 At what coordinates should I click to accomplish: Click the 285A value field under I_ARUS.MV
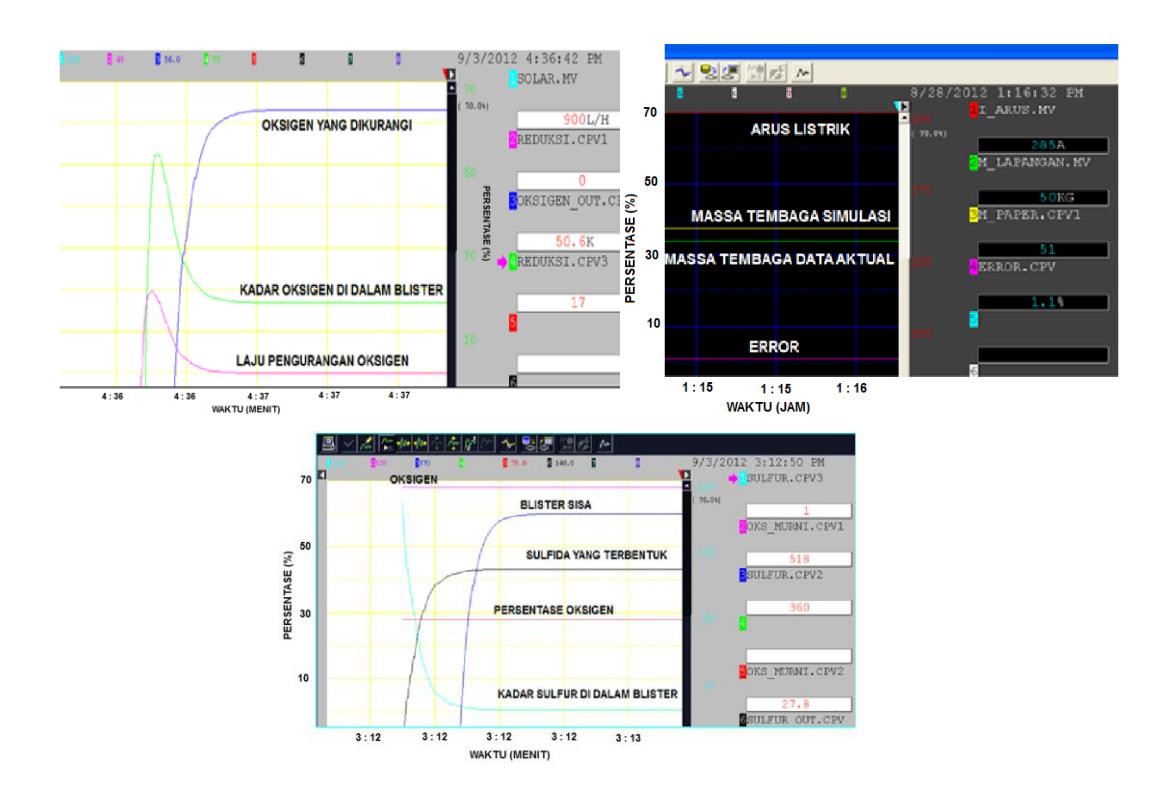1043,145
